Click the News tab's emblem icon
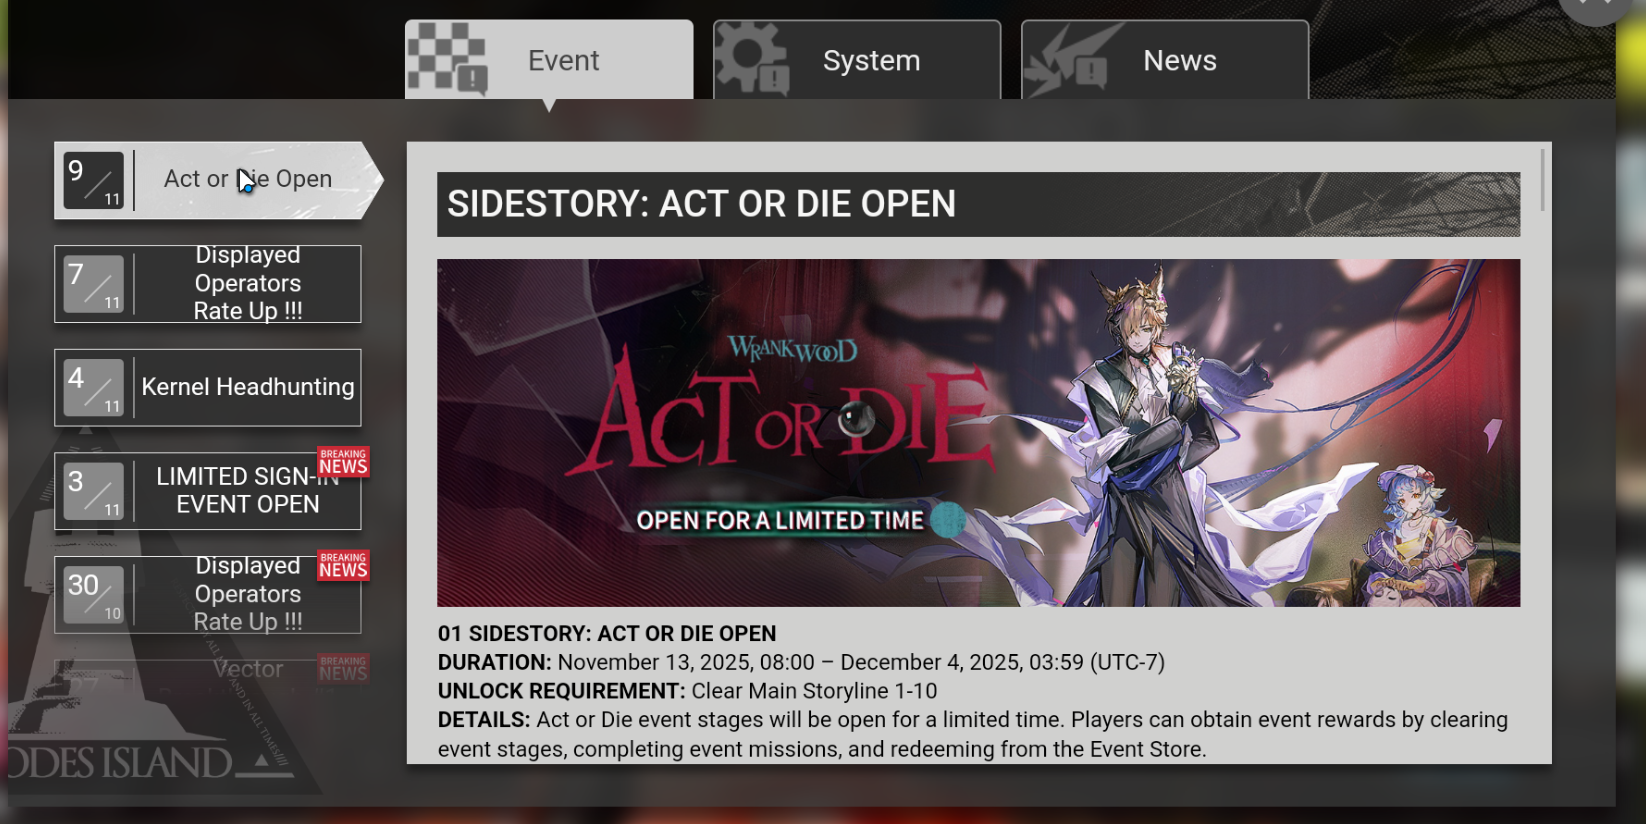1646x824 pixels. [x=1068, y=59]
